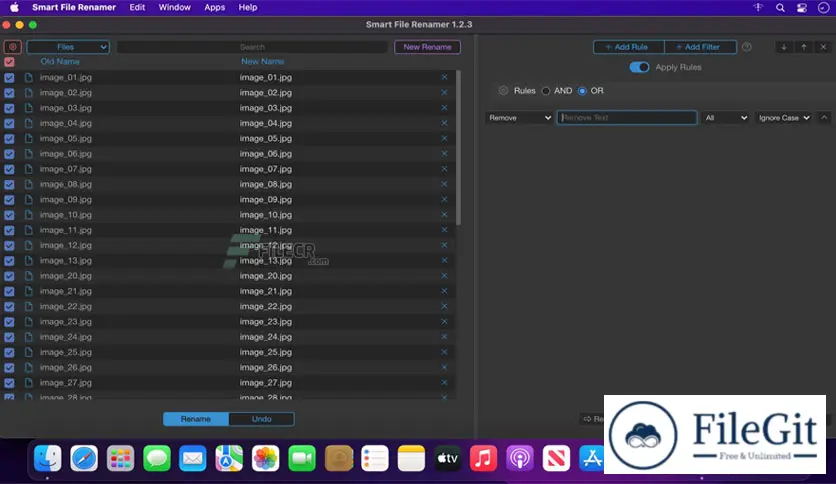Open Mail from the dock
This screenshot has height=484, width=836.
pos(192,458)
